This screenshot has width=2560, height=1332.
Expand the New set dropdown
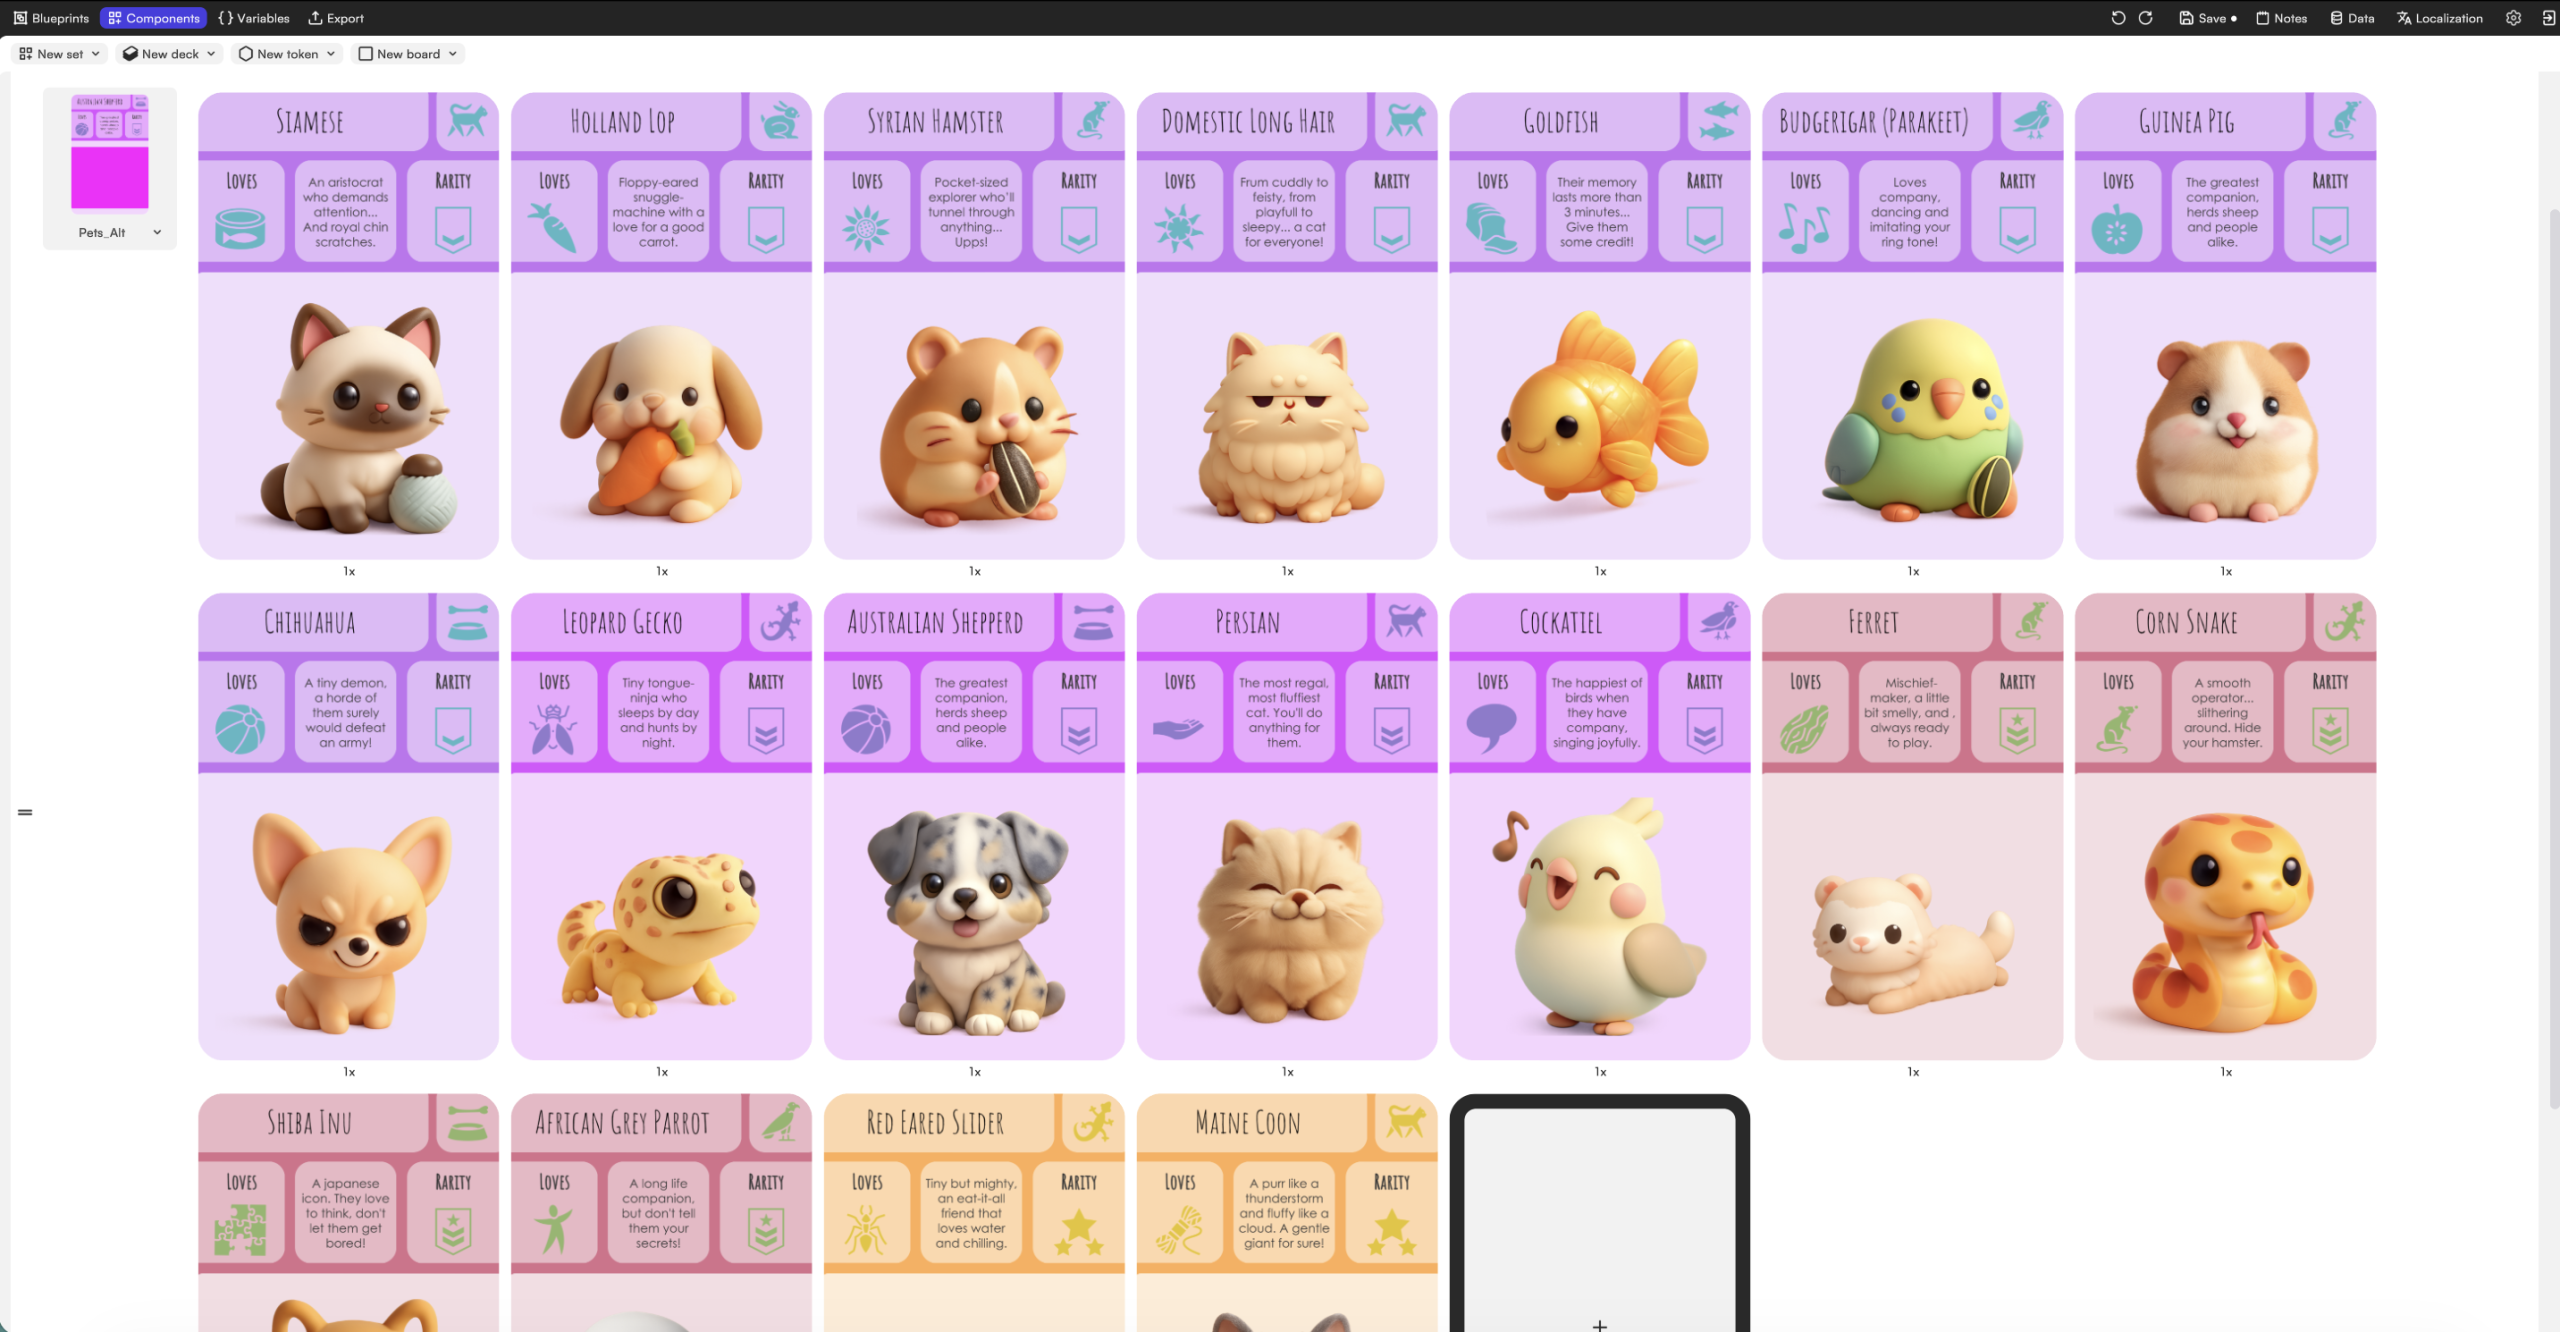[60, 54]
